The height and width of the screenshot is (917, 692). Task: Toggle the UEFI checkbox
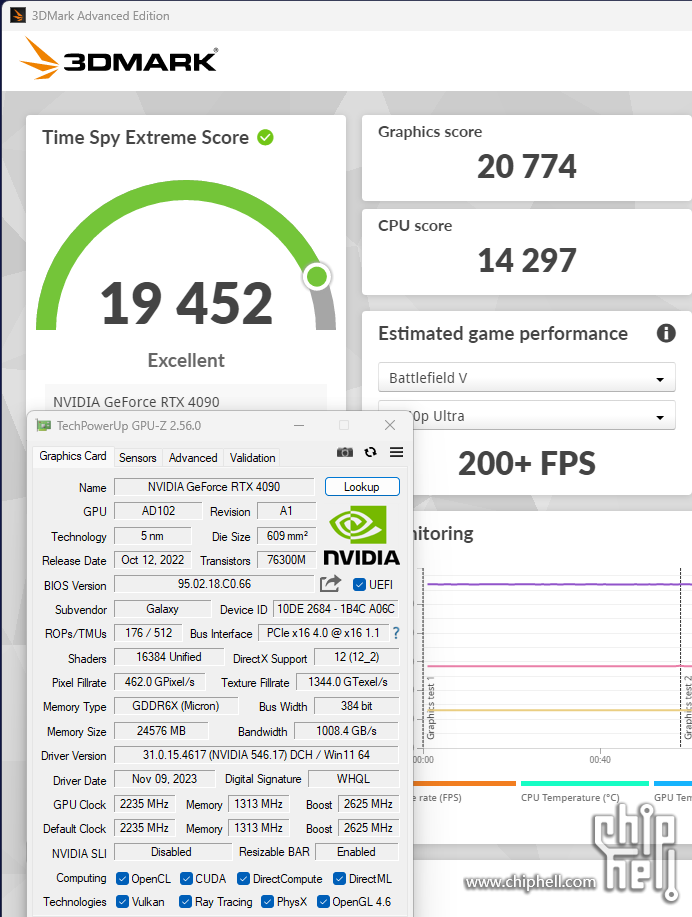pos(360,585)
